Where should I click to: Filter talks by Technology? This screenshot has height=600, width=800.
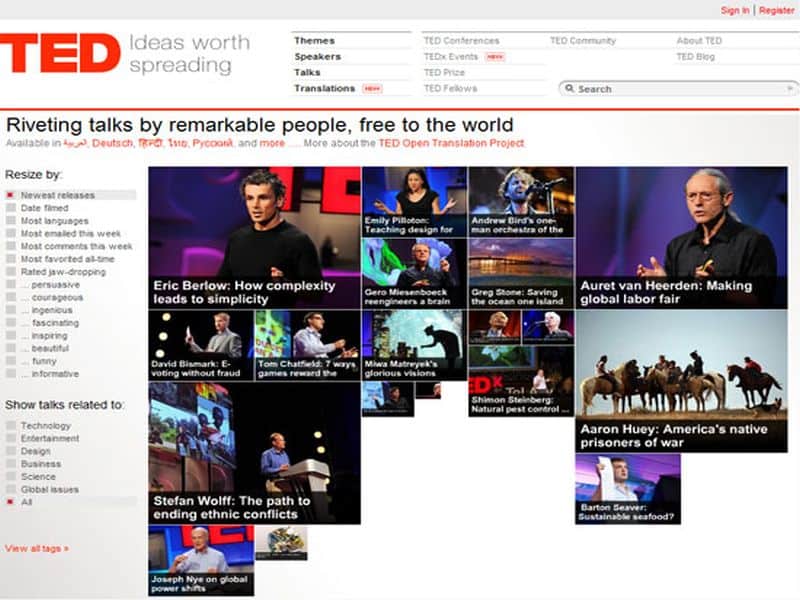[x=38, y=425]
